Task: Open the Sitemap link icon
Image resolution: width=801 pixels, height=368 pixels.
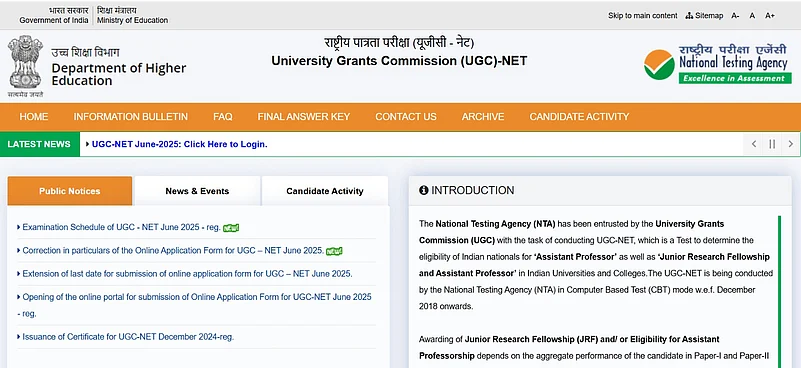Action: 689,16
